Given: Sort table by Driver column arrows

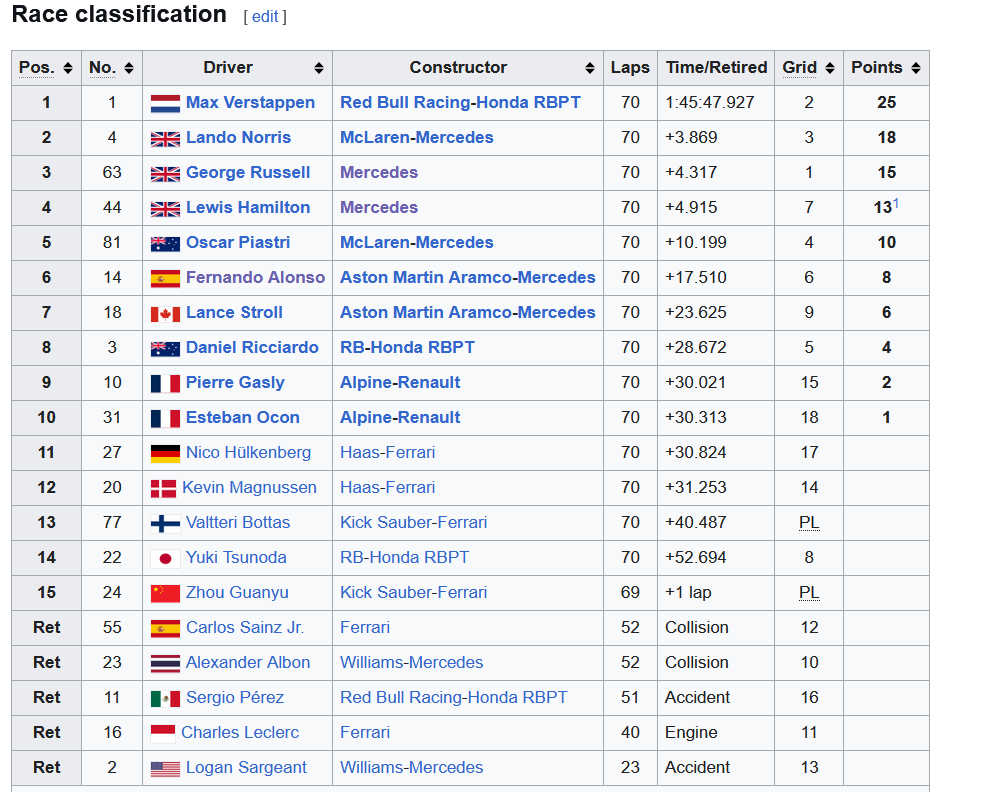Looking at the screenshot, I should 319,68.
